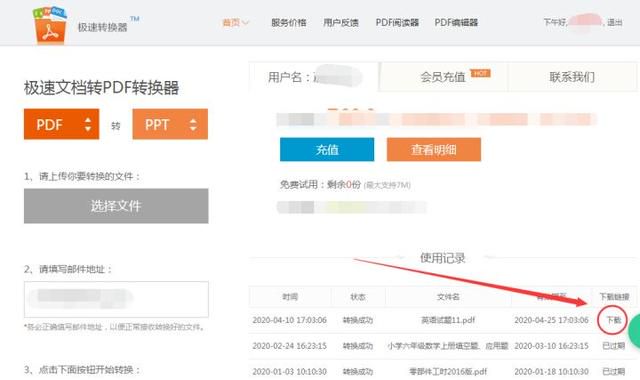Click the HOT badge on 会员充值
This screenshot has height=380, width=640.
click(480, 73)
